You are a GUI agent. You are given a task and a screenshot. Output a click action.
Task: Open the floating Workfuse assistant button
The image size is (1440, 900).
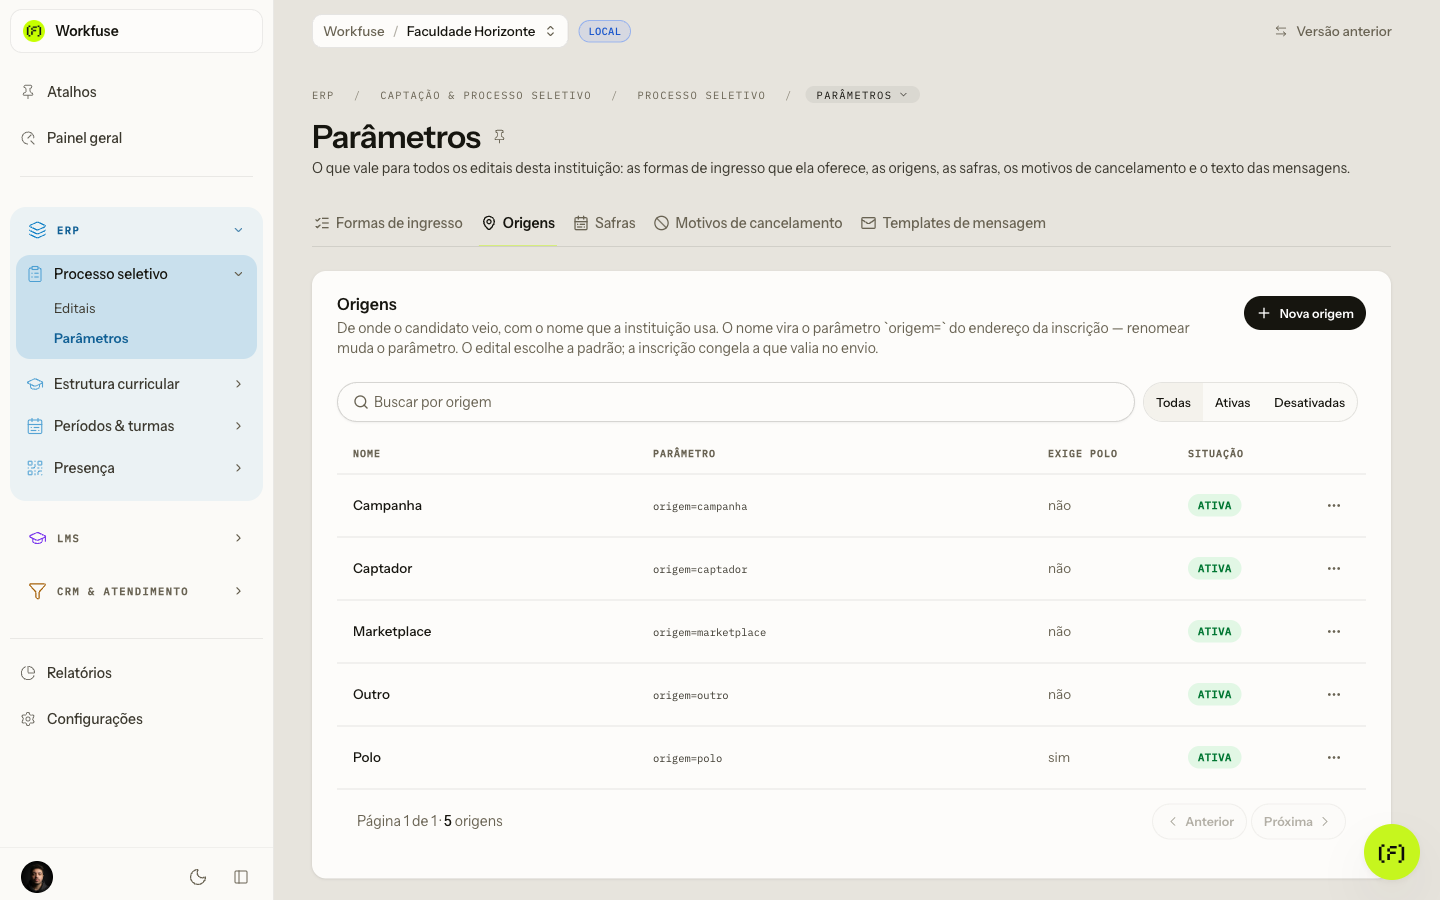click(x=1391, y=852)
